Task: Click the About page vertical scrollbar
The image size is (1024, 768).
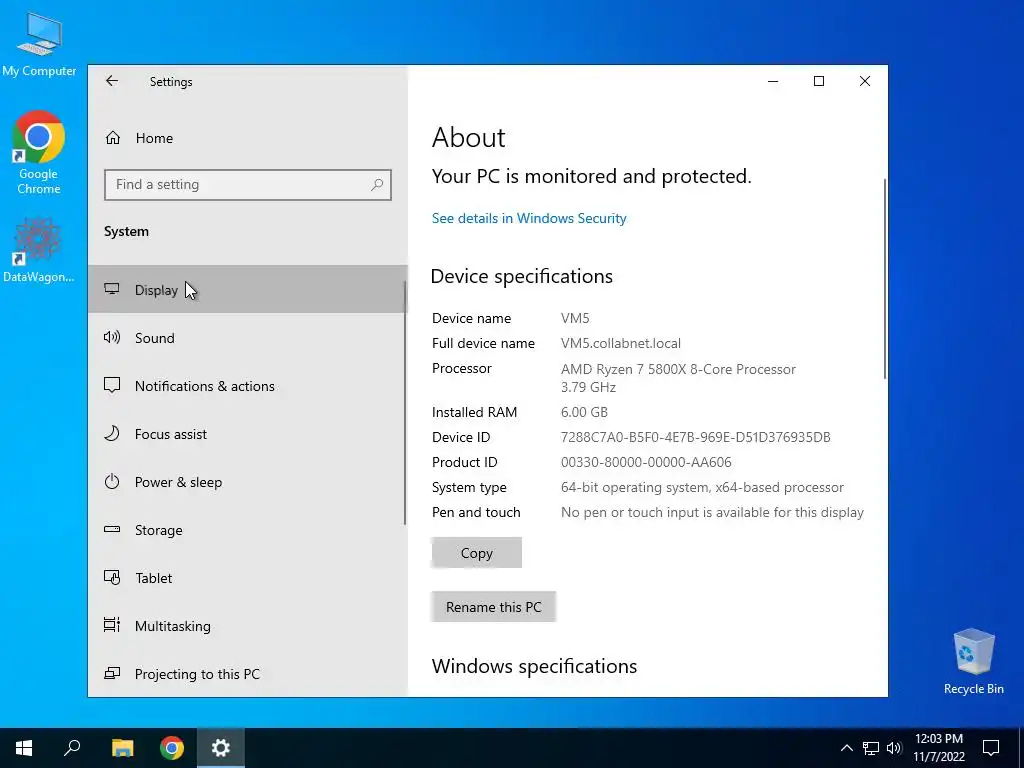Action: click(884, 279)
